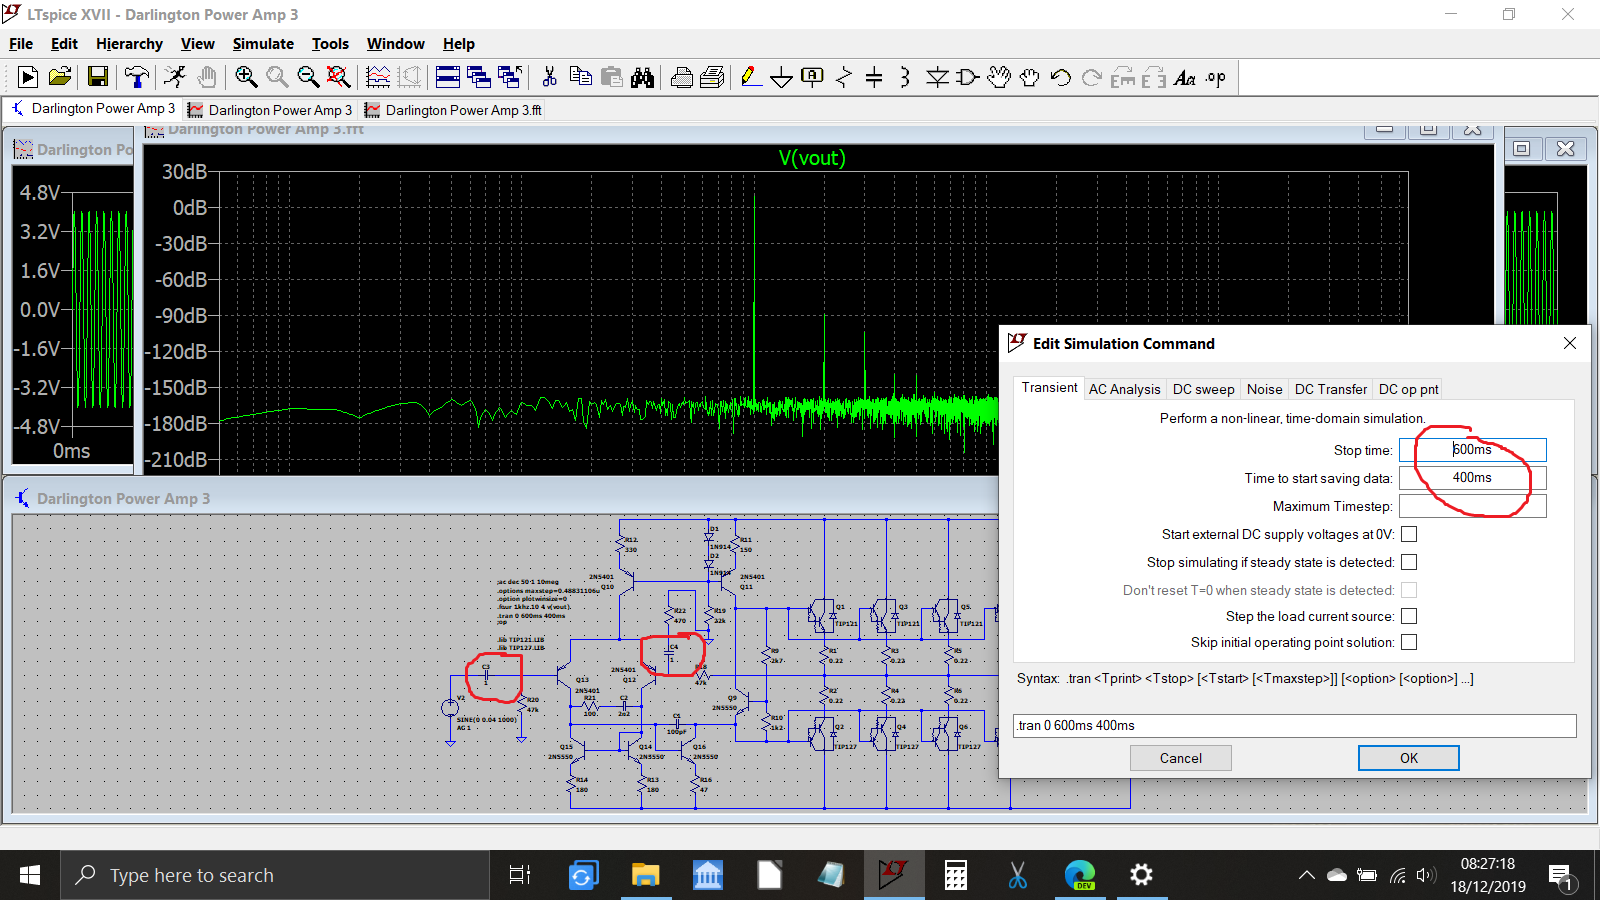The image size is (1600, 900).
Task: Click the Autorange waveform icon
Action: pos(378,77)
